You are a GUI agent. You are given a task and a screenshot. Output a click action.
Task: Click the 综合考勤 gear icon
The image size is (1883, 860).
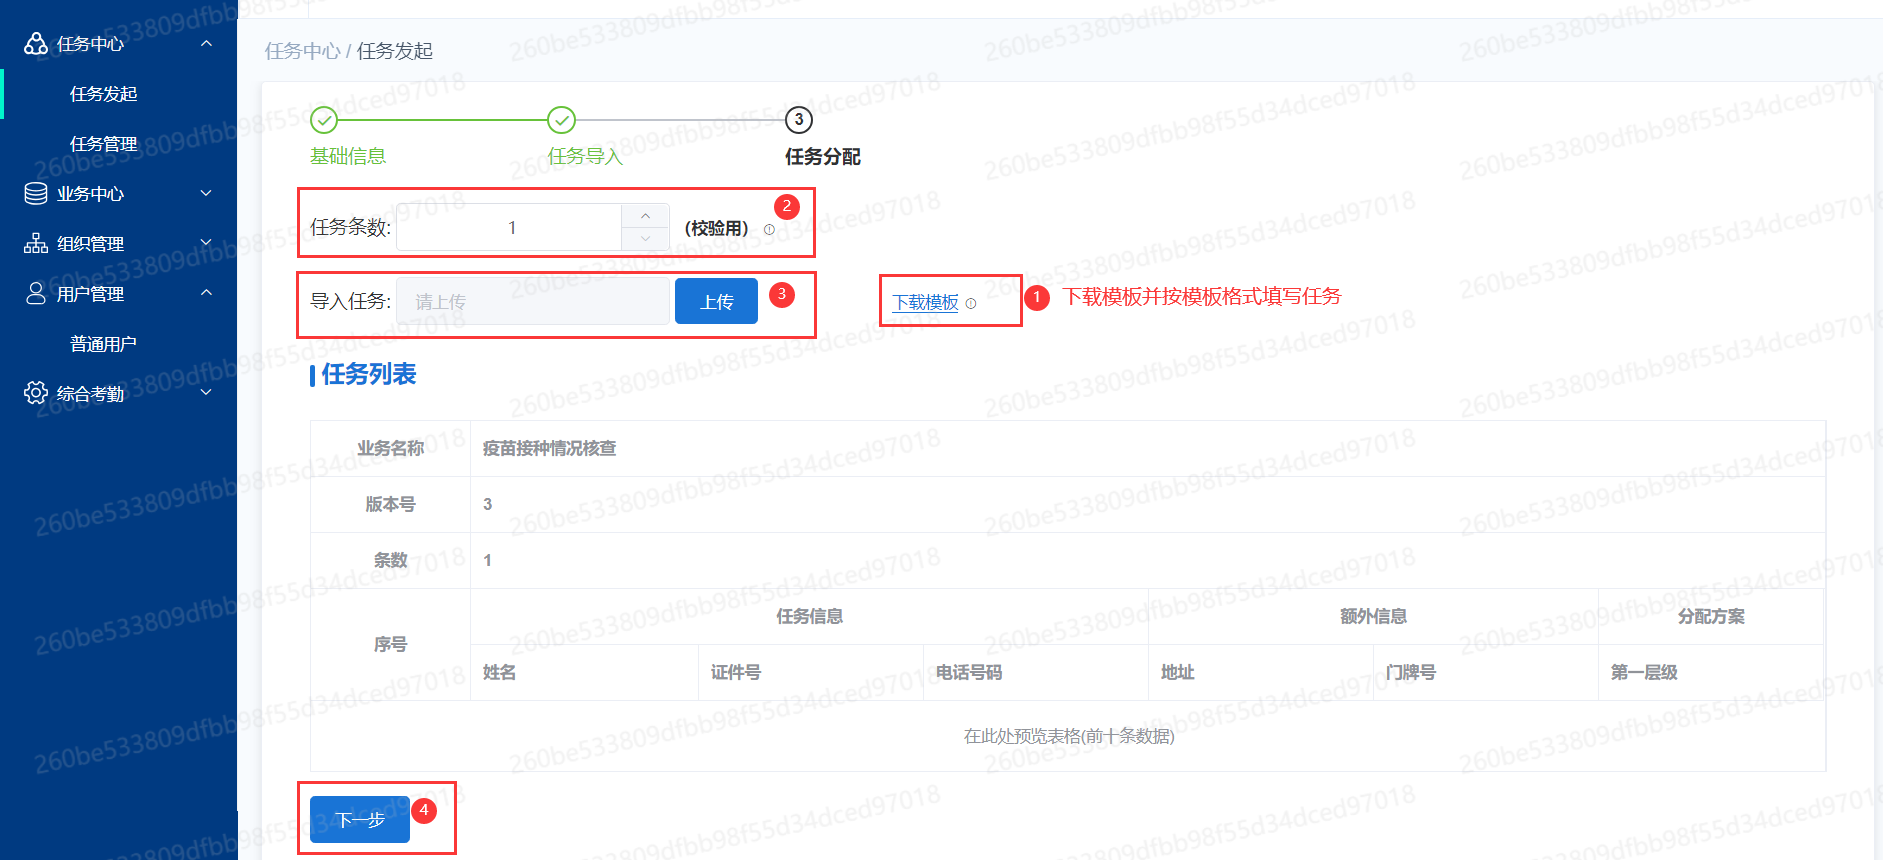[x=36, y=393]
